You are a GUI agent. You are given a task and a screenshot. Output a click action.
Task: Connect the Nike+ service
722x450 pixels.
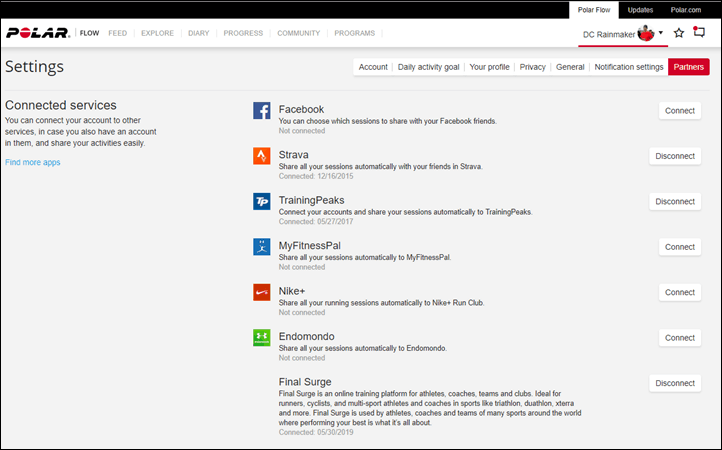tap(680, 292)
